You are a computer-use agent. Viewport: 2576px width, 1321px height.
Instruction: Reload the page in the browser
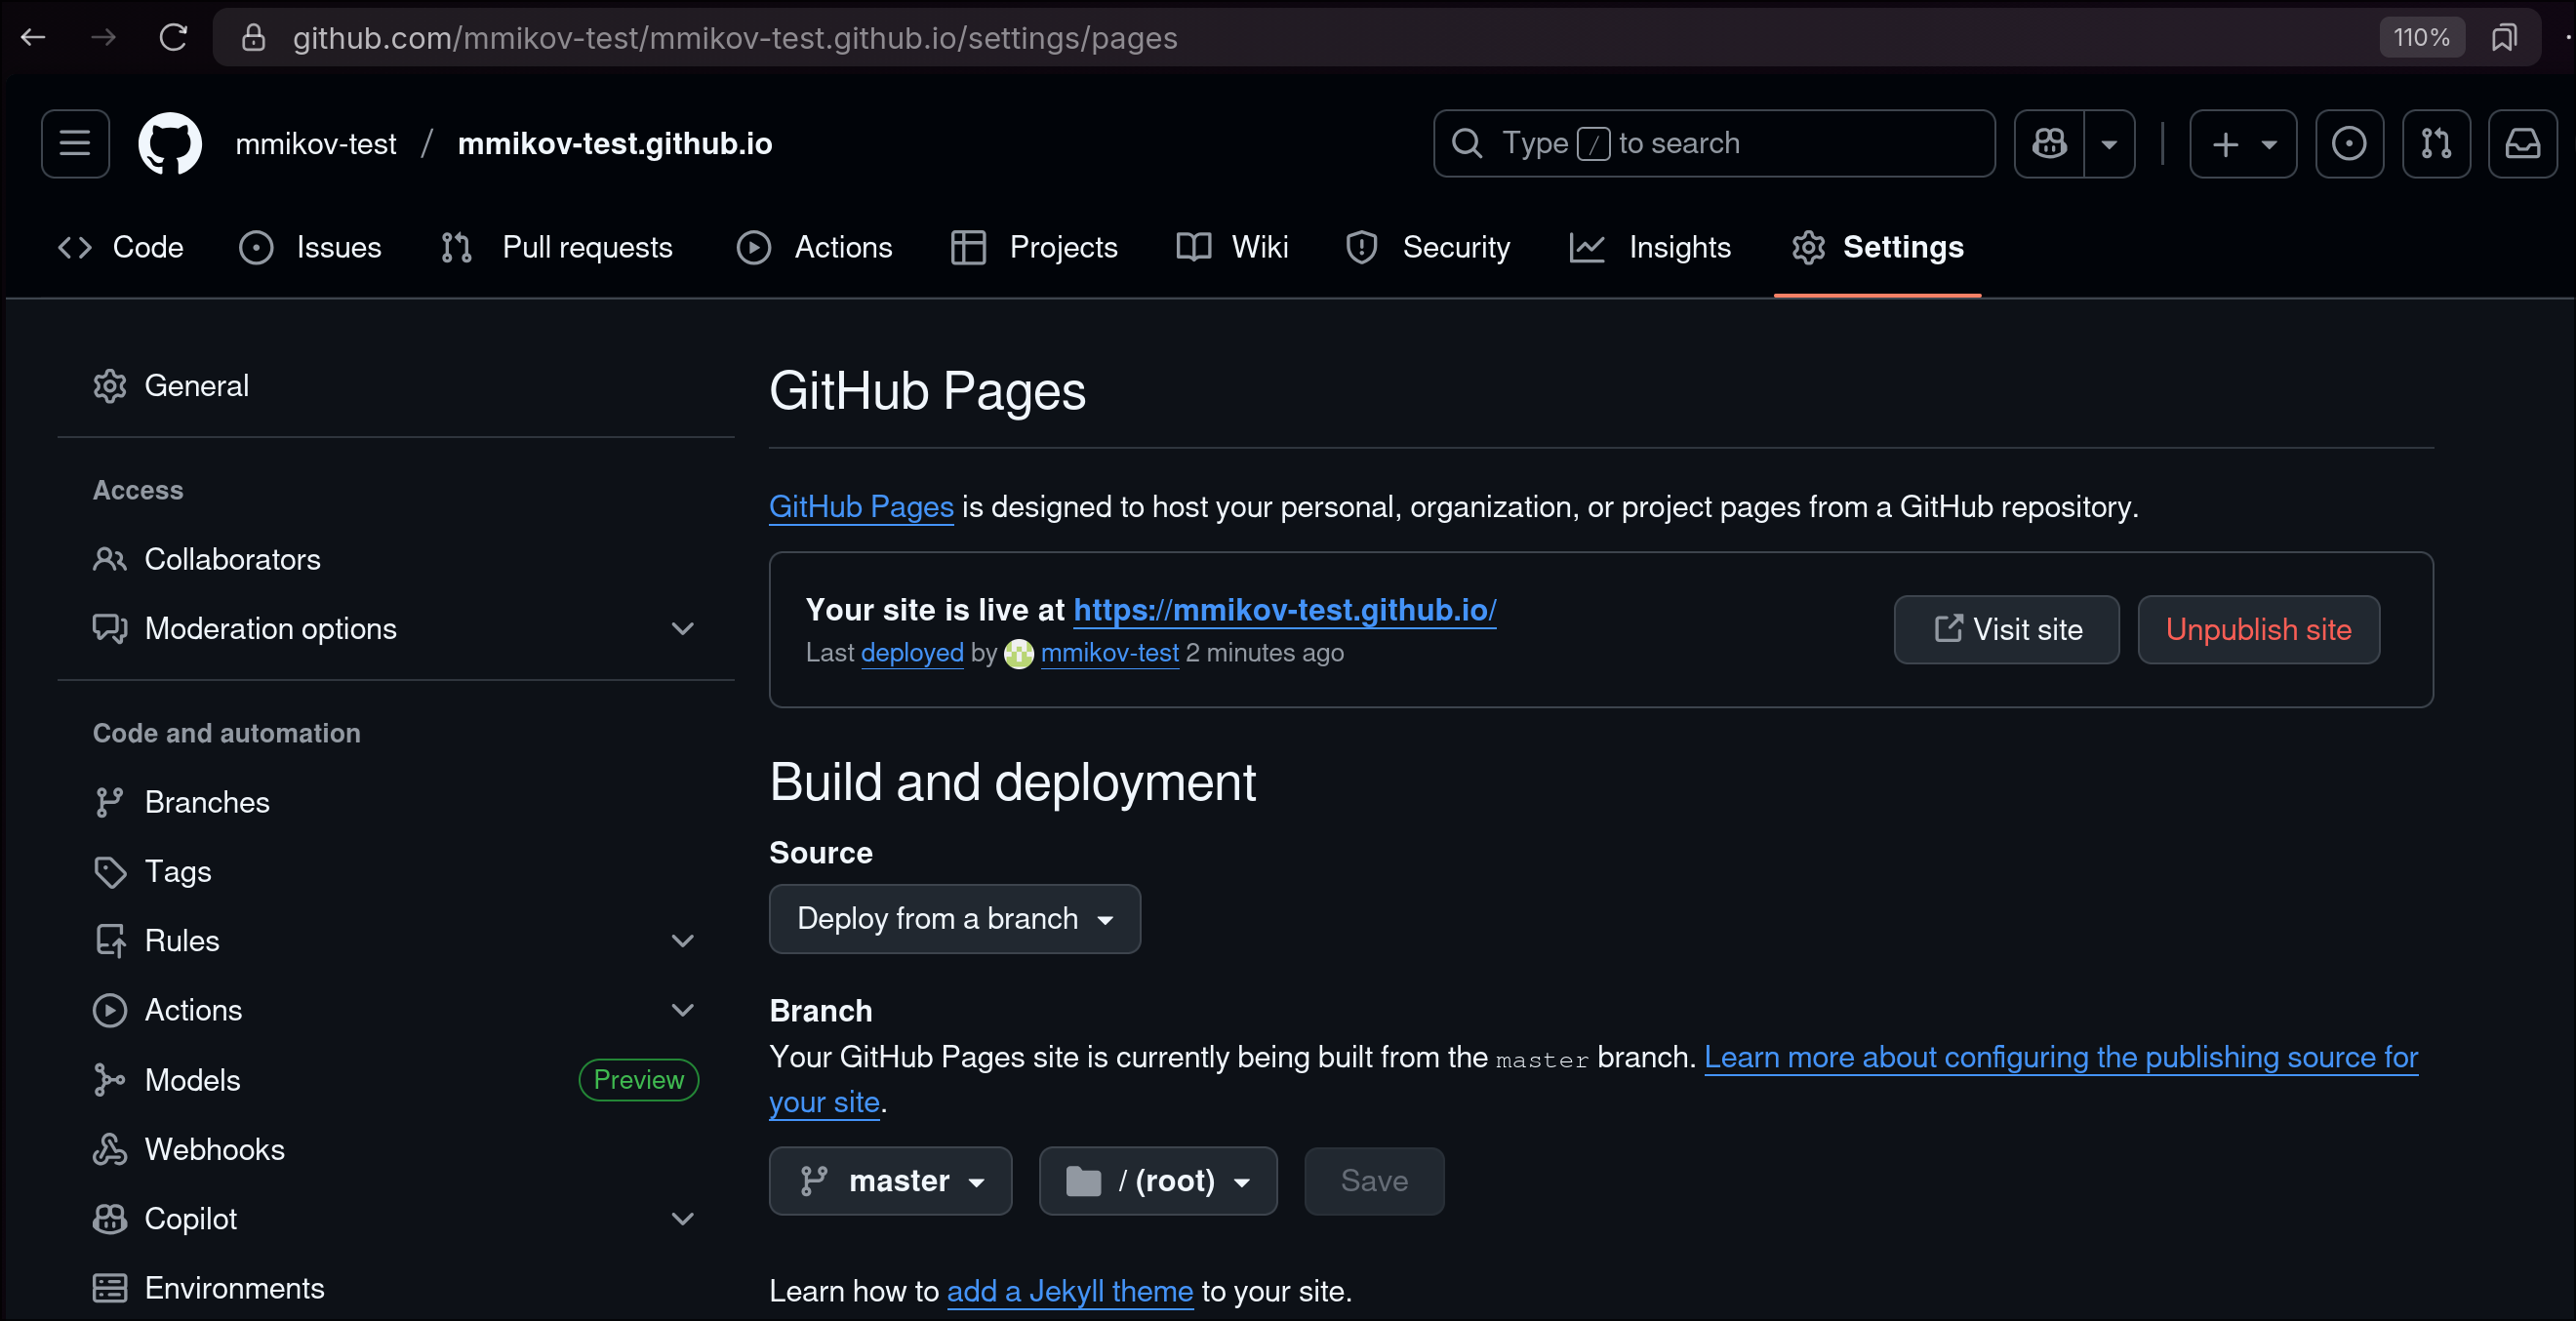[173, 38]
